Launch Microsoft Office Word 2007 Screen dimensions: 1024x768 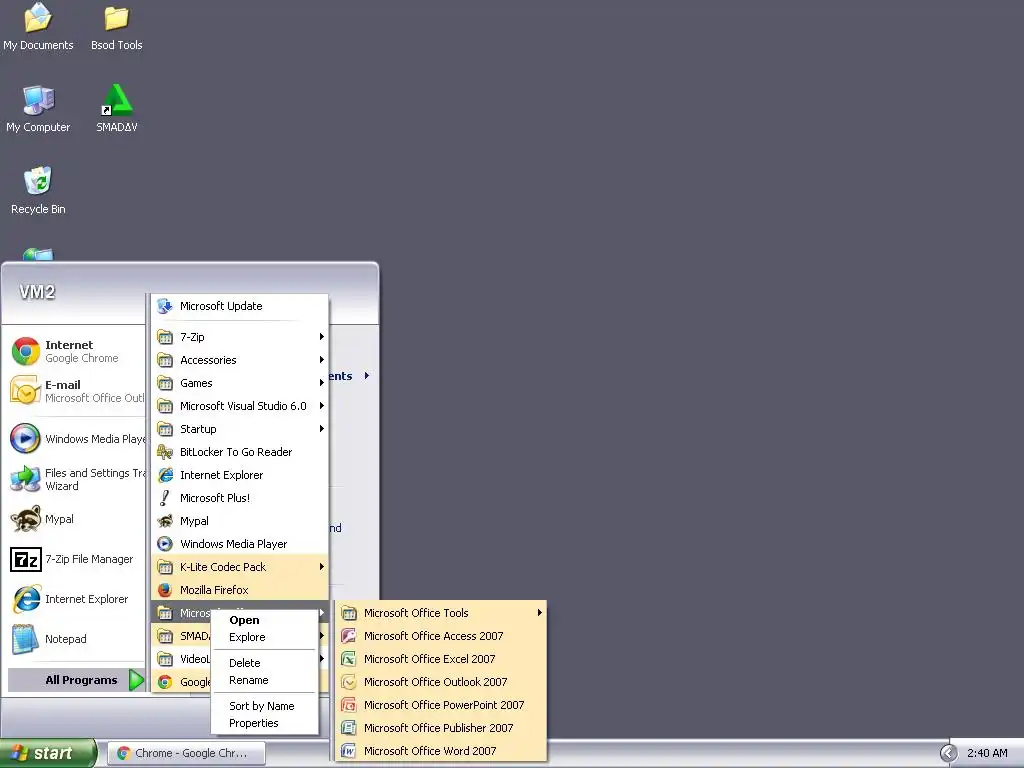pyautogui.click(x=440, y=751)
